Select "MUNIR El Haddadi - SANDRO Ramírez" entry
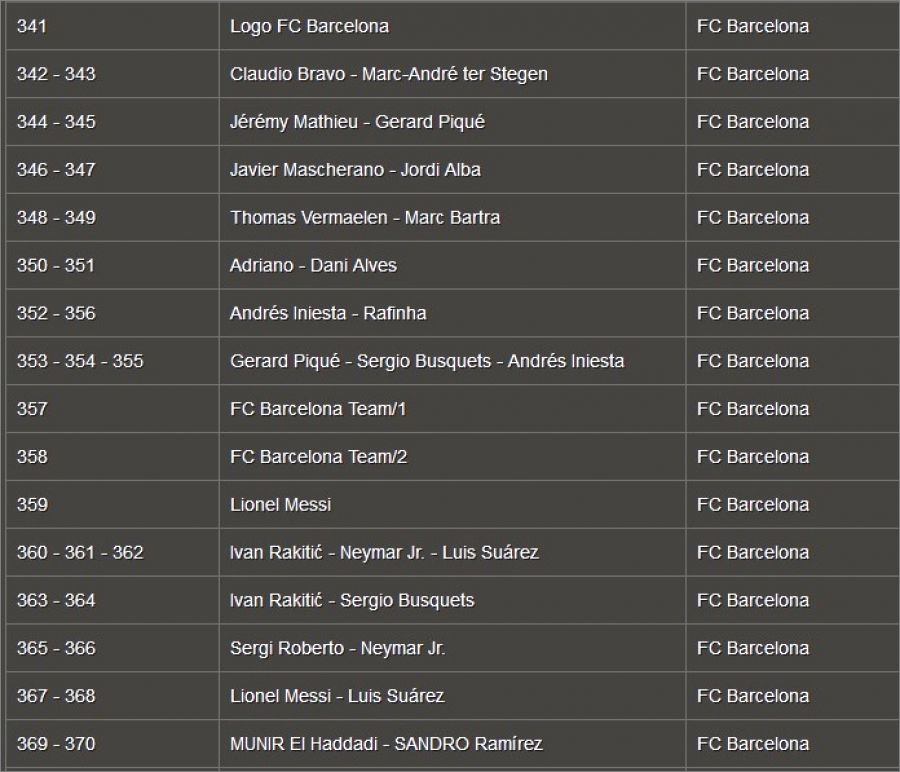 386,744
